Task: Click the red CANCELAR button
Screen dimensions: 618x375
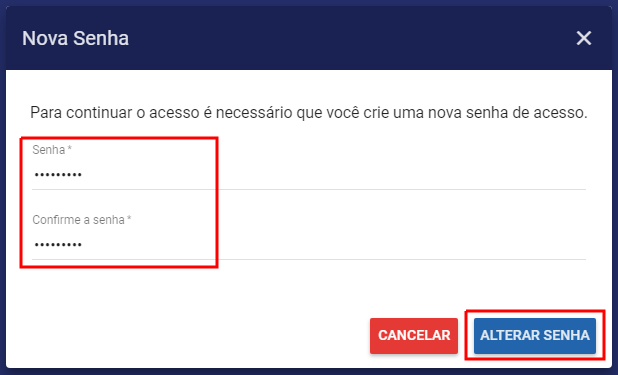Action: click(x=413, y=336)
